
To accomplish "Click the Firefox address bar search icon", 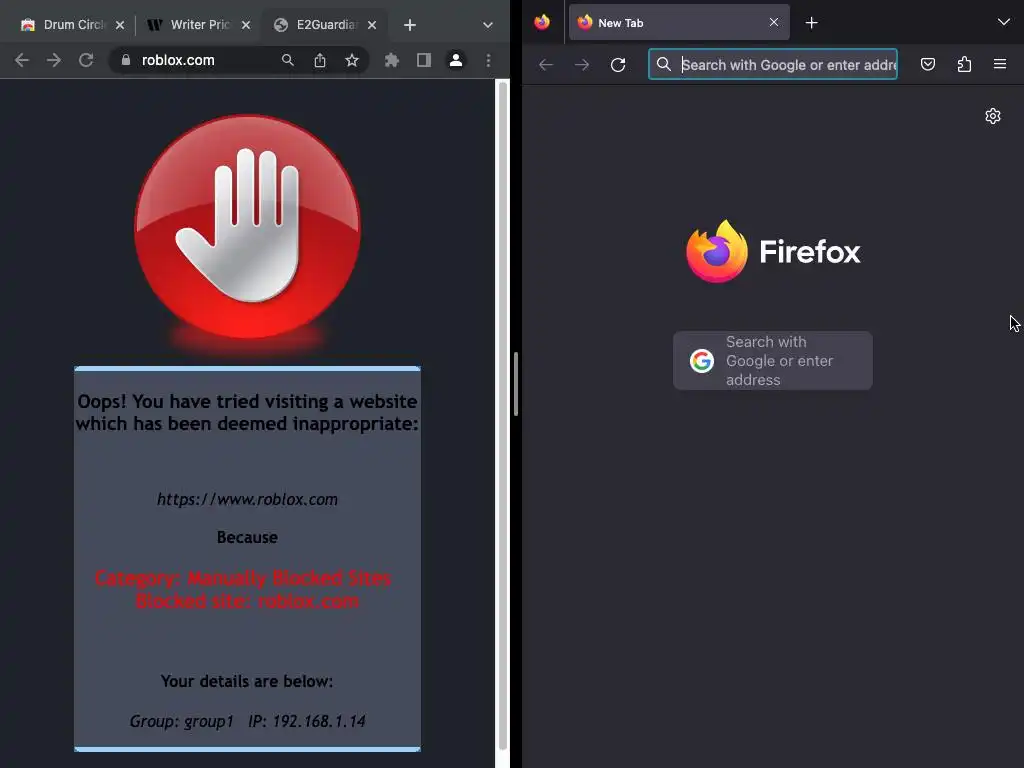I will click(664, 64).
